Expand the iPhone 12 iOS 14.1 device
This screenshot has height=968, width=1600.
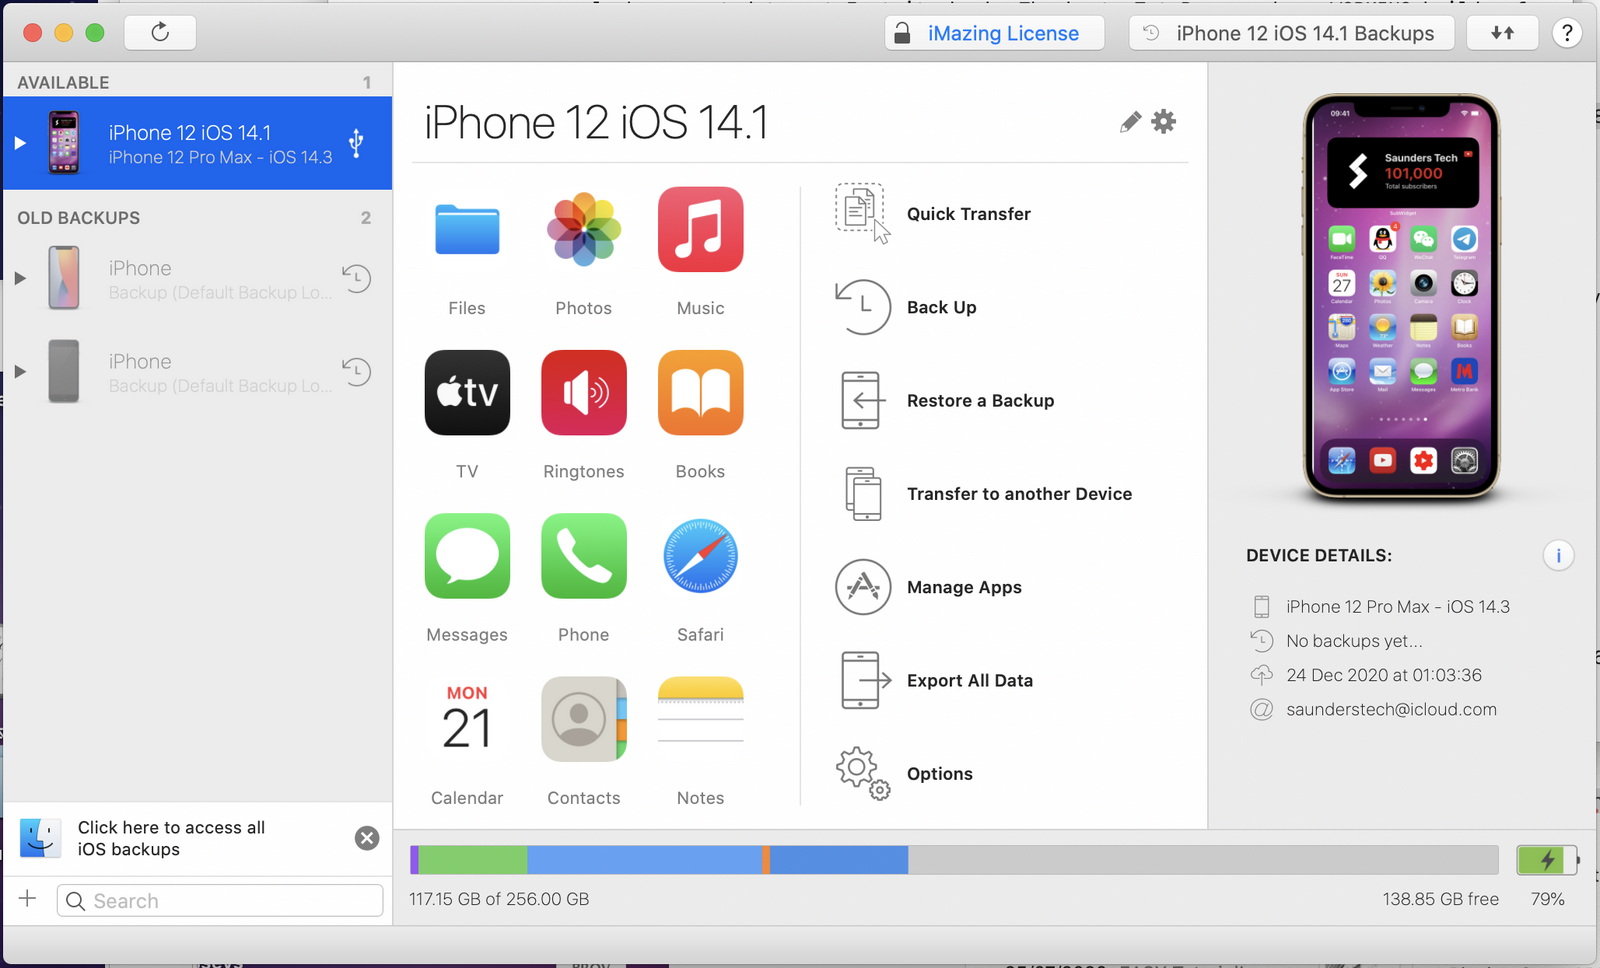(20, 143)
